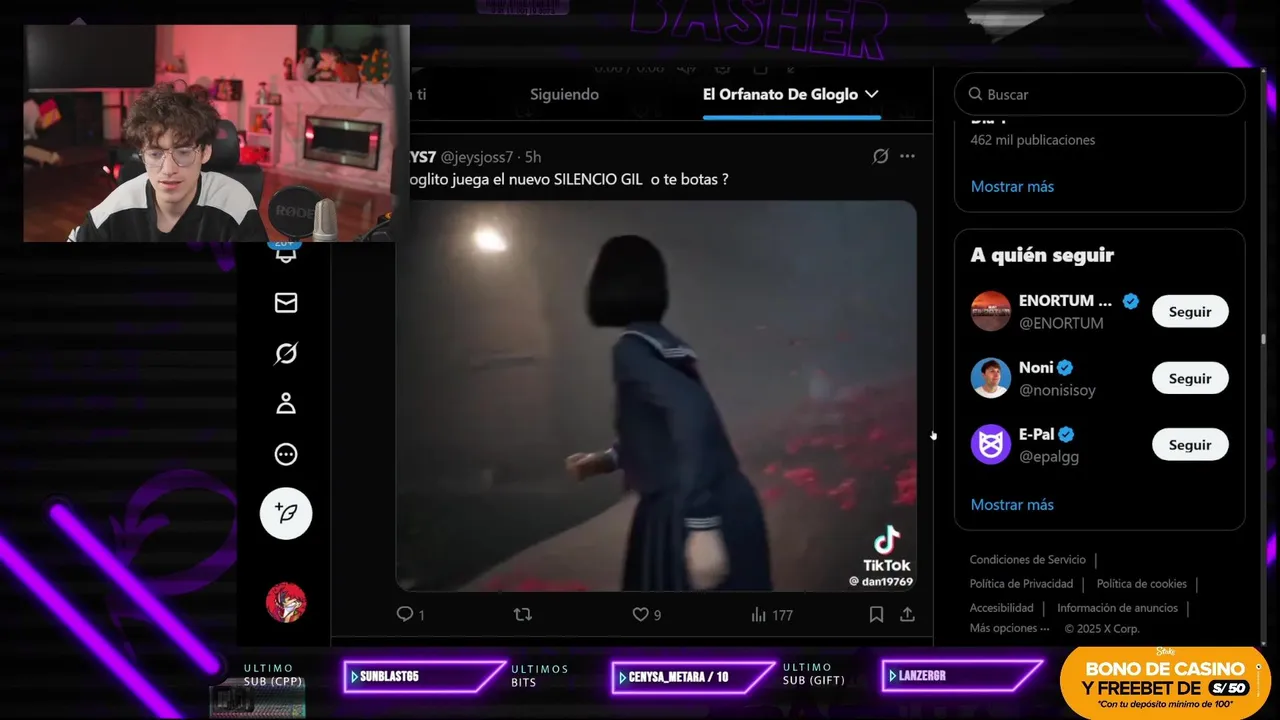Click the page scrollbar thumb on right
The height and width of the screenshot is (720, 1280).
[x=1262, y=338]
